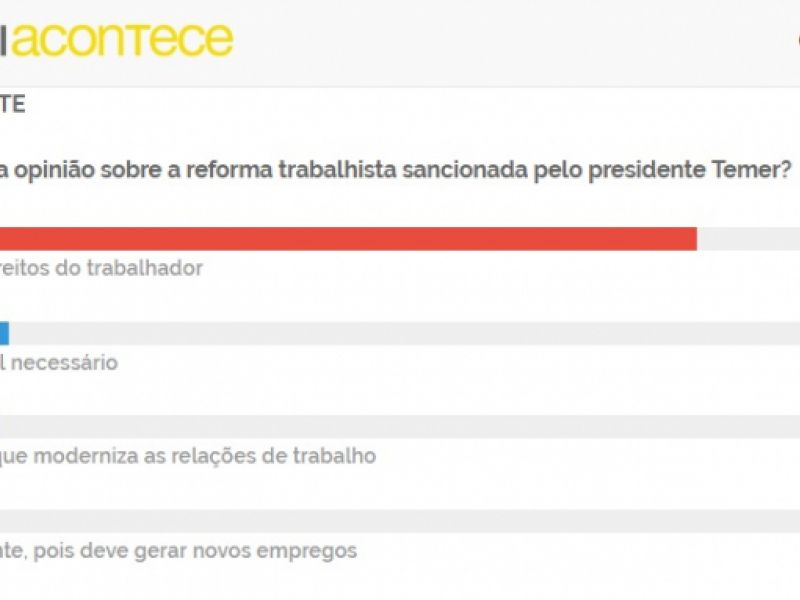
Task: Choose the 'pois deve gerar novos empregos' option
Action: 178,550
